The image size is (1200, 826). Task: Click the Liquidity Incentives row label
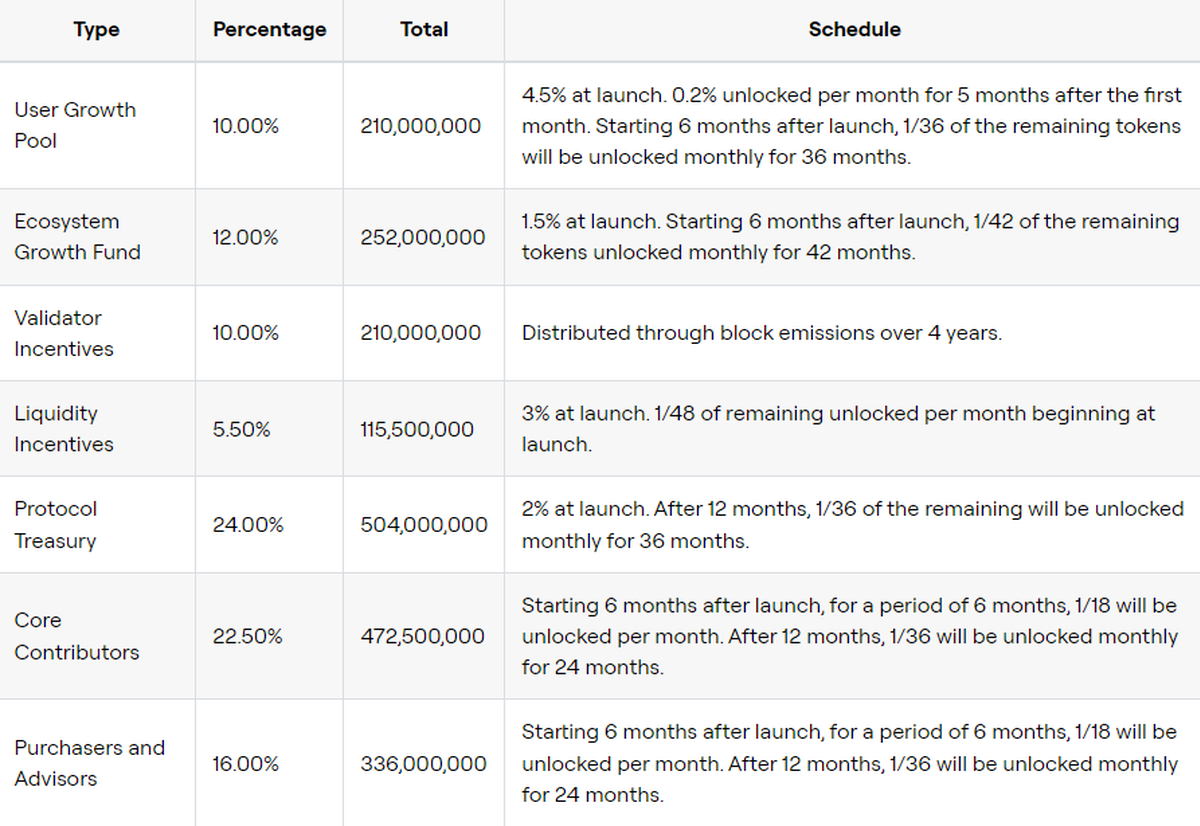tap(64, 429)
